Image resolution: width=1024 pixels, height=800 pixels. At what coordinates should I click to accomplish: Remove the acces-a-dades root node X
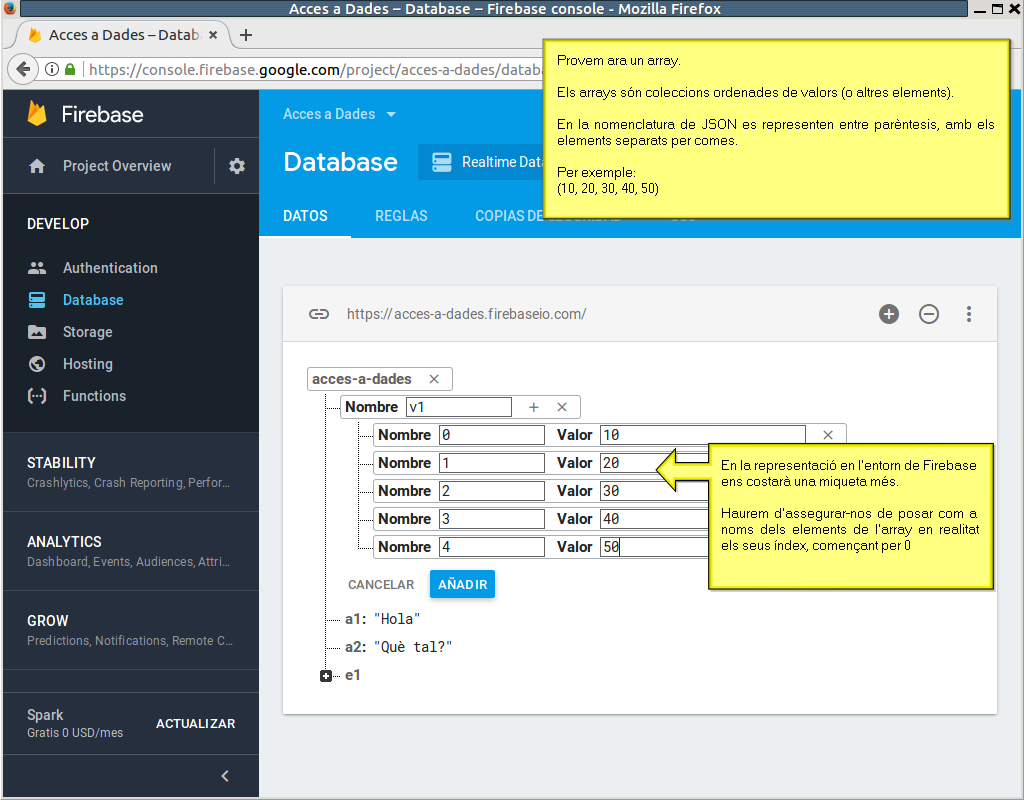434,379
